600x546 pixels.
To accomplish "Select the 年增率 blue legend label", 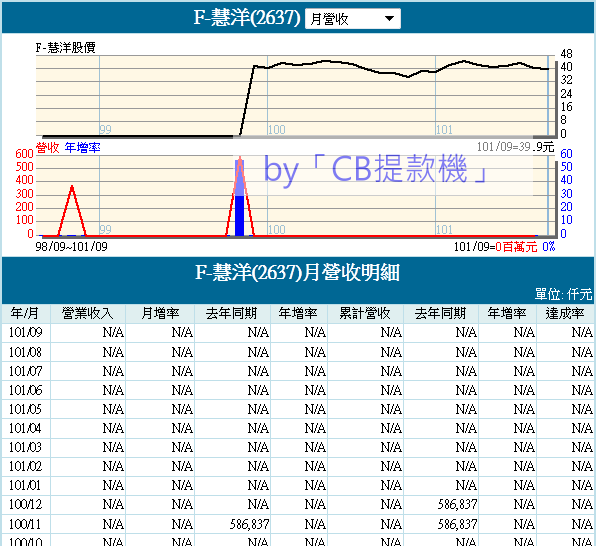I will coord(83,147).
